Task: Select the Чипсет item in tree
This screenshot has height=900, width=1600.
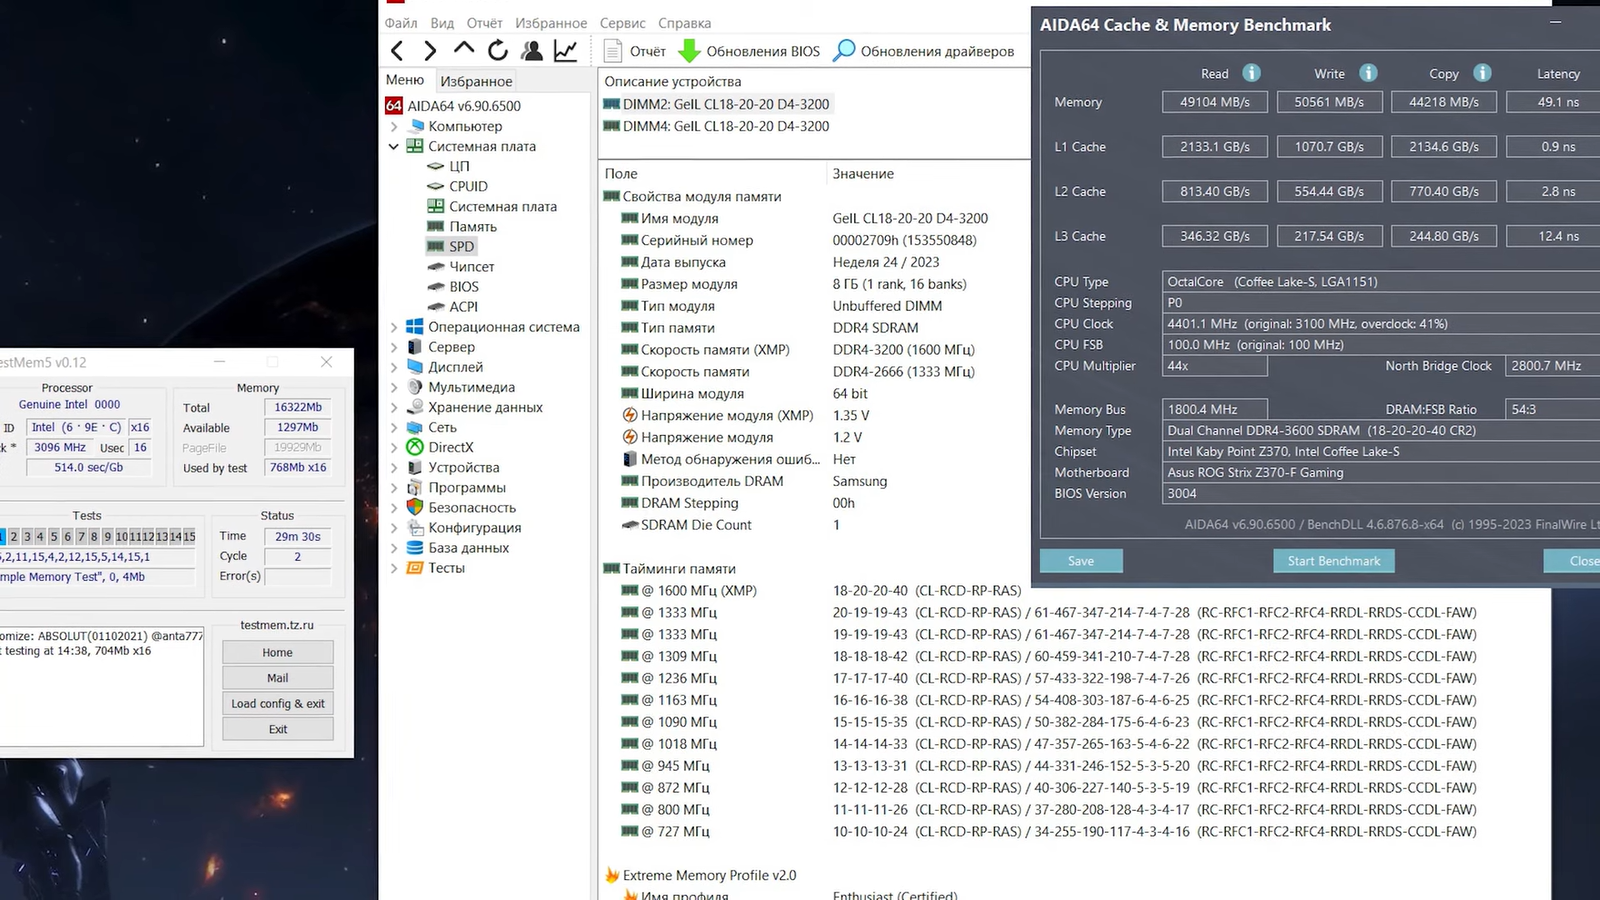Action: (x=471, y=267)
